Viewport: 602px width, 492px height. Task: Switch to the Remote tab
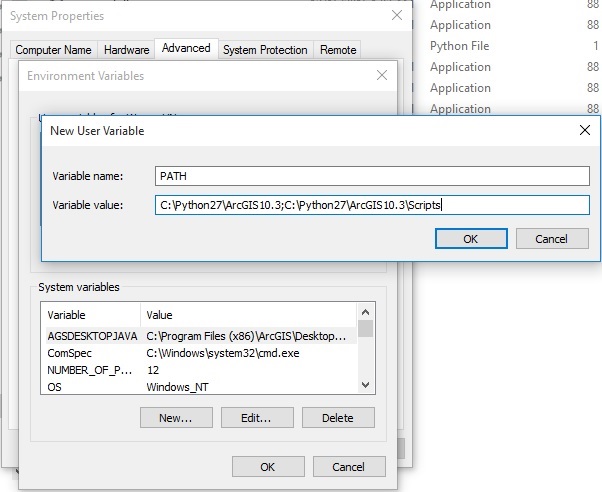coord(338,50)
